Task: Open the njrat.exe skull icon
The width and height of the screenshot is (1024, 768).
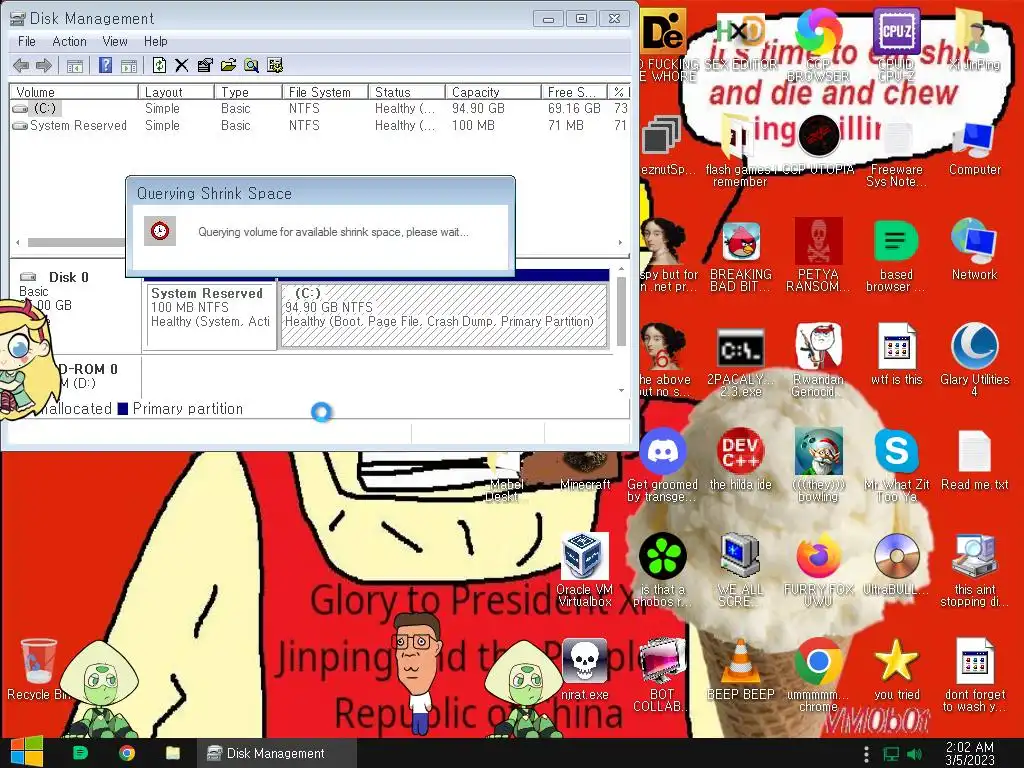Action: (x=584, y=669)
